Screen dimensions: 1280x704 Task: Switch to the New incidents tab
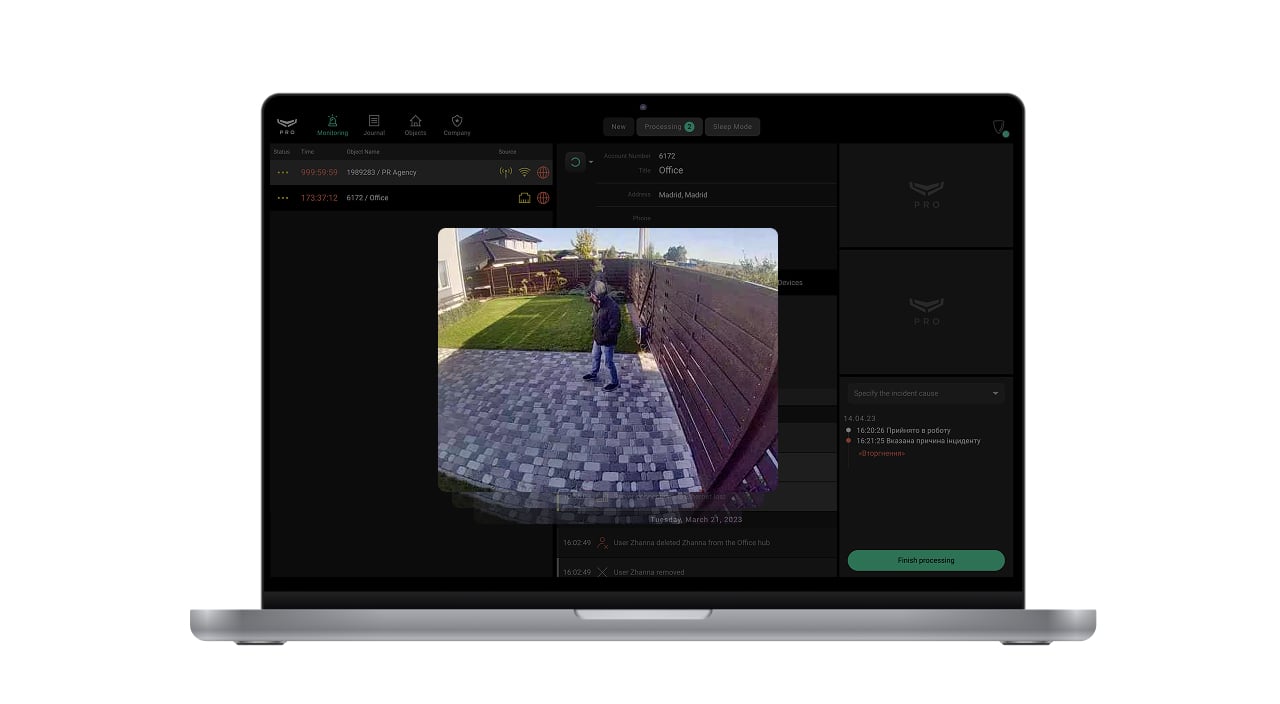pos(618,127)
